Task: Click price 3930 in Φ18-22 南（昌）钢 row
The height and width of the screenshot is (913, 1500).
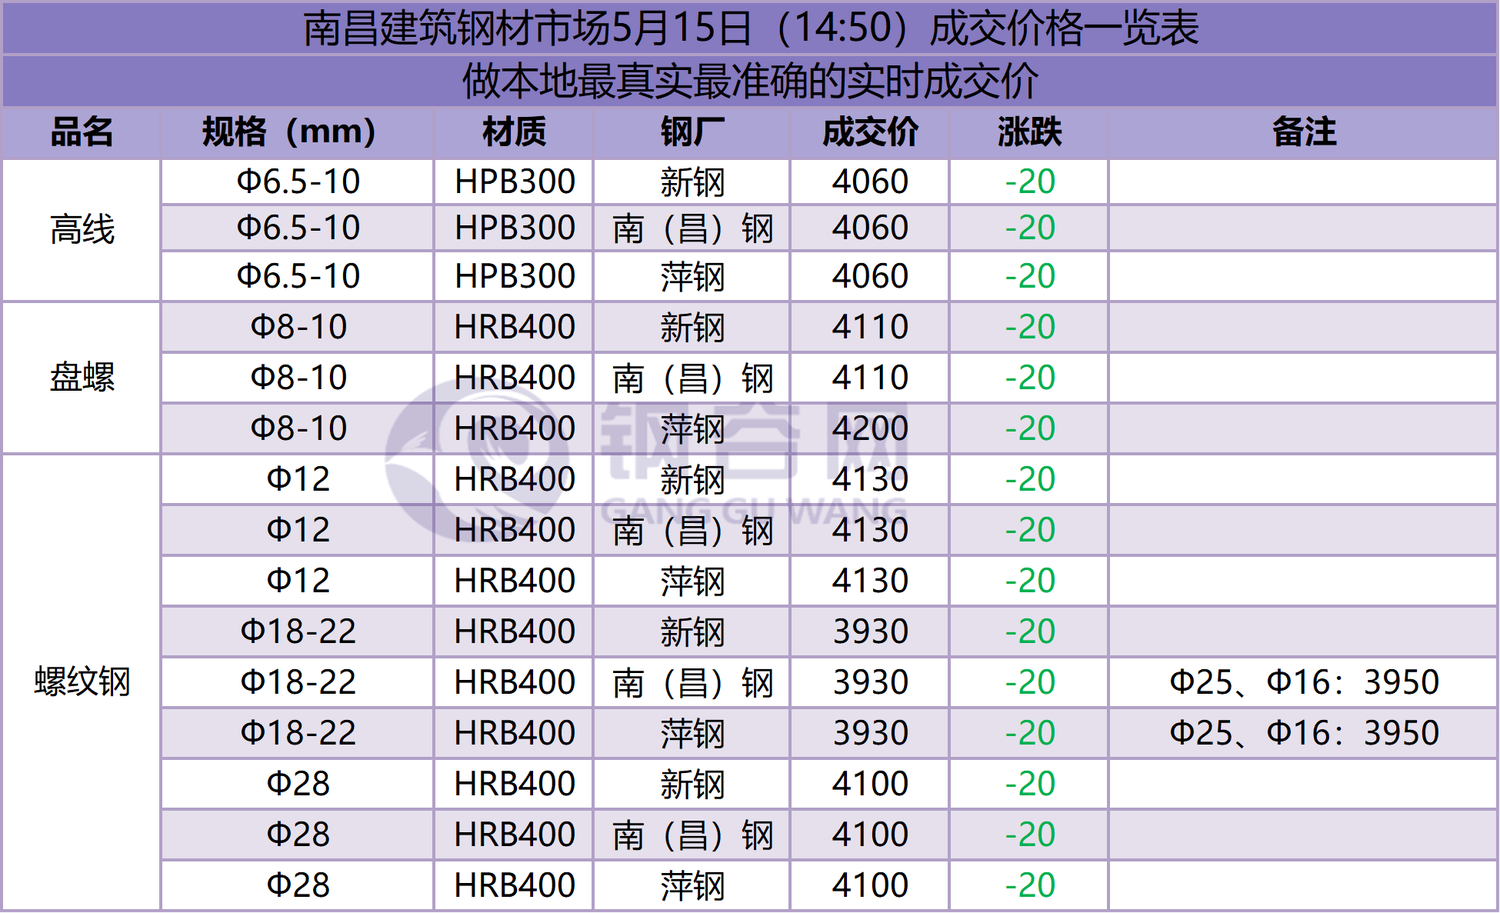Action: pos(870,683)
